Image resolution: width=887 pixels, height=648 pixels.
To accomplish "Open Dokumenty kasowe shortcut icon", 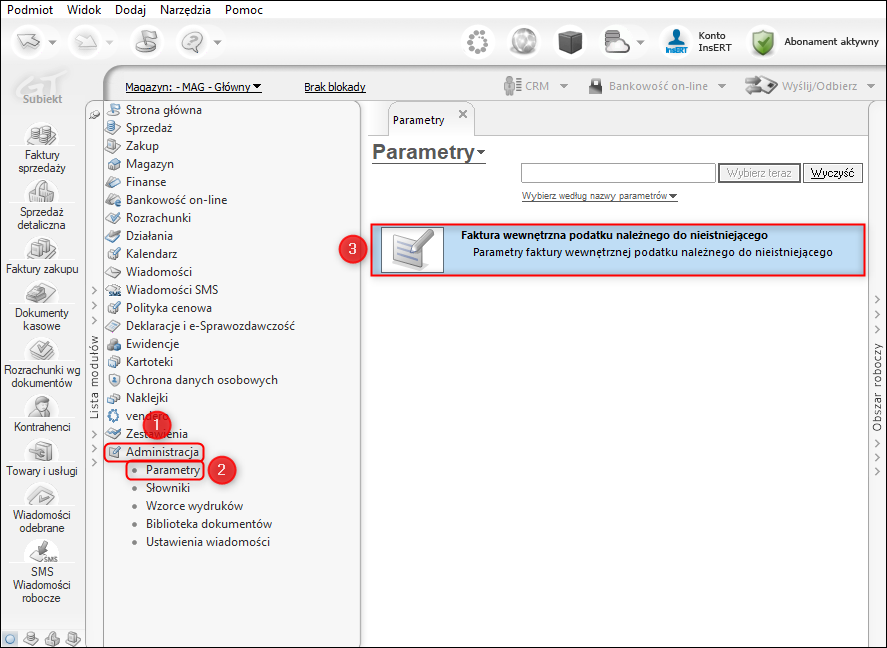I will (42, 293).
